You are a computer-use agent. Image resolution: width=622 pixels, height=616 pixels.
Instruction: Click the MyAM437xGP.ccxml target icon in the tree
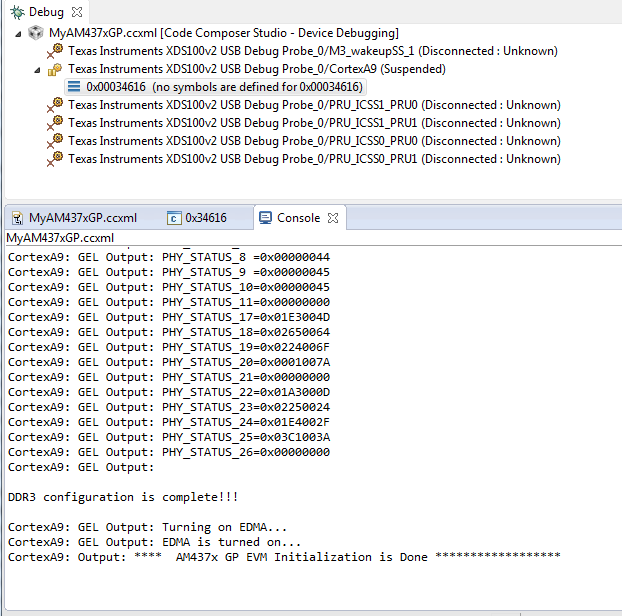coord(37,33)
